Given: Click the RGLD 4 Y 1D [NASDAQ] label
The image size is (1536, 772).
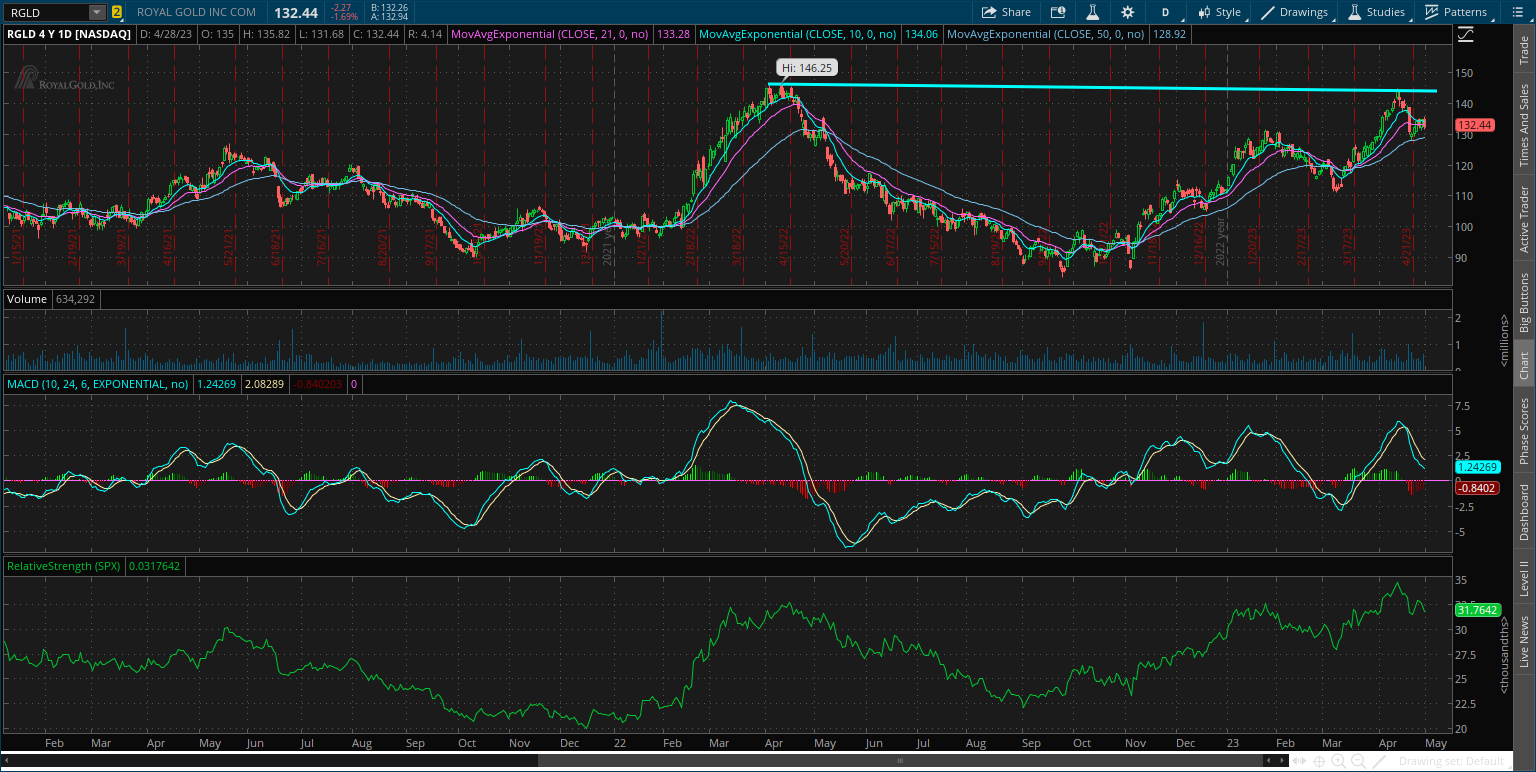Looking at the screenshot, I should [69, 34].
